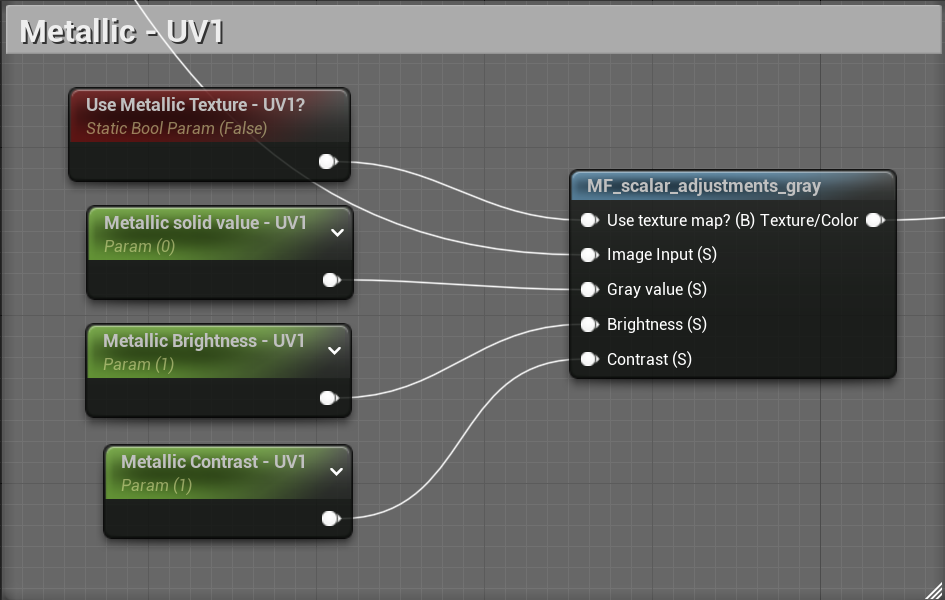The width and height of the screenshot is (945, 600).
Task: Click the comment box resize handle corner
Action: click(x=934, y=590)
